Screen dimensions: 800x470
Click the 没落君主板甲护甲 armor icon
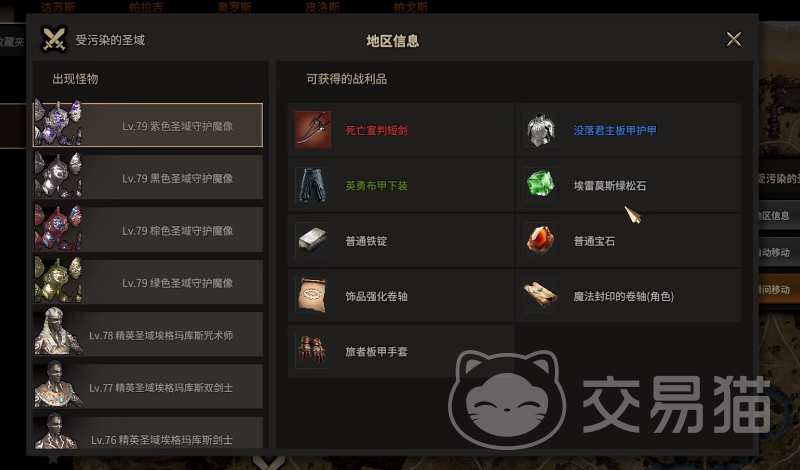click(x=540, y=130)
